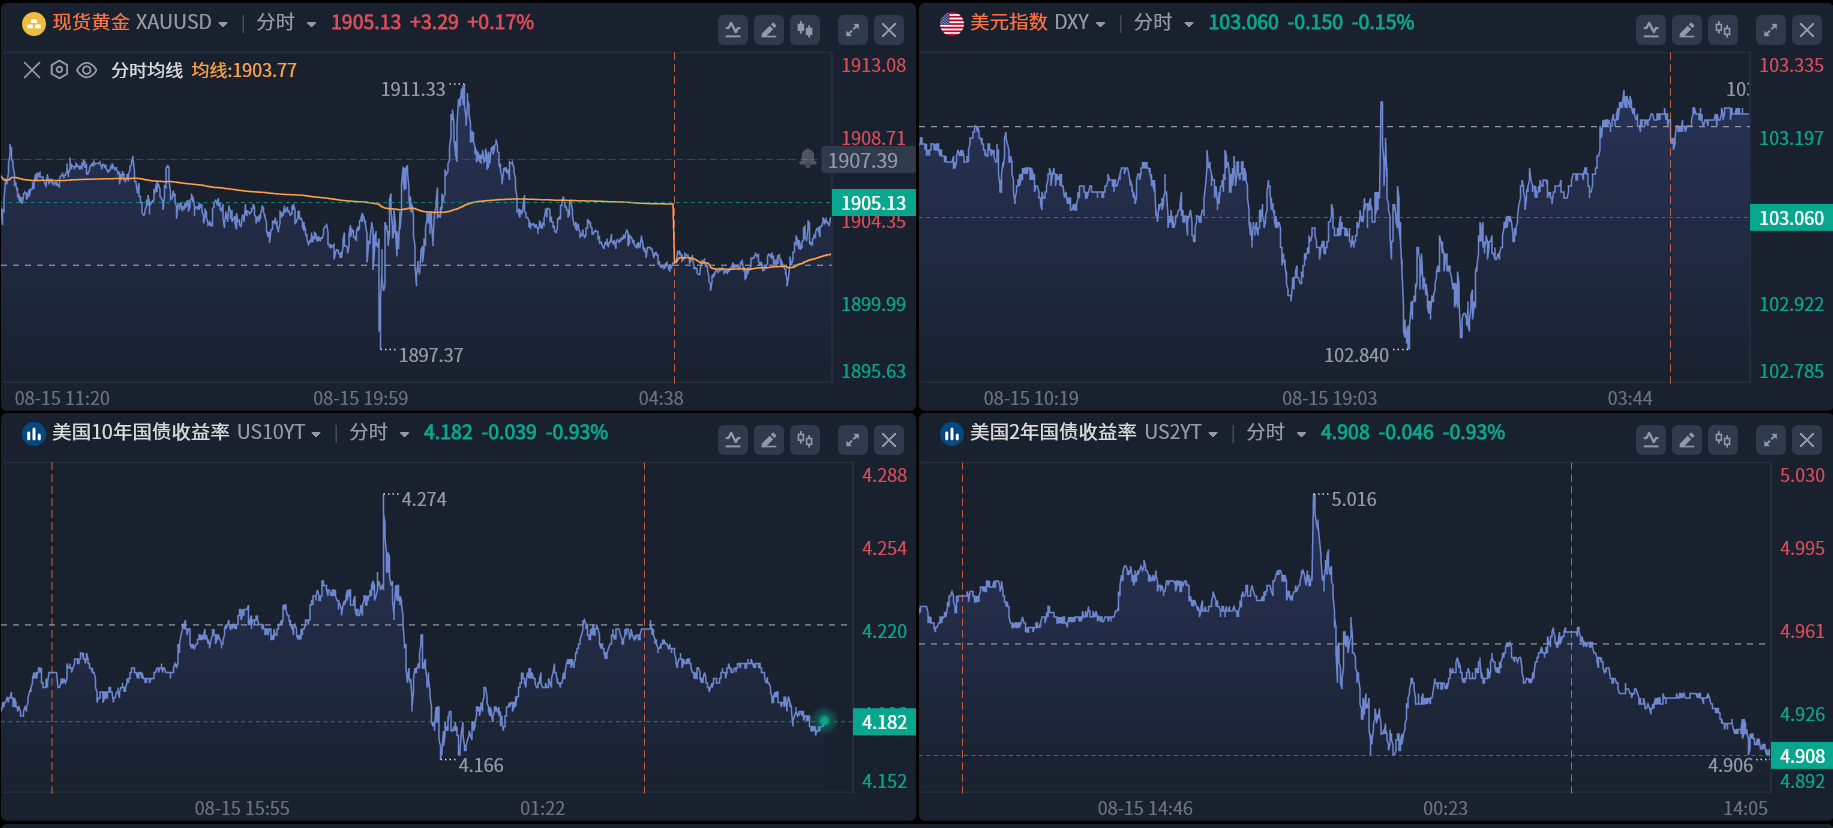
Task: Click the 4.274 high marker on US10YT chart
Action: 424,499
